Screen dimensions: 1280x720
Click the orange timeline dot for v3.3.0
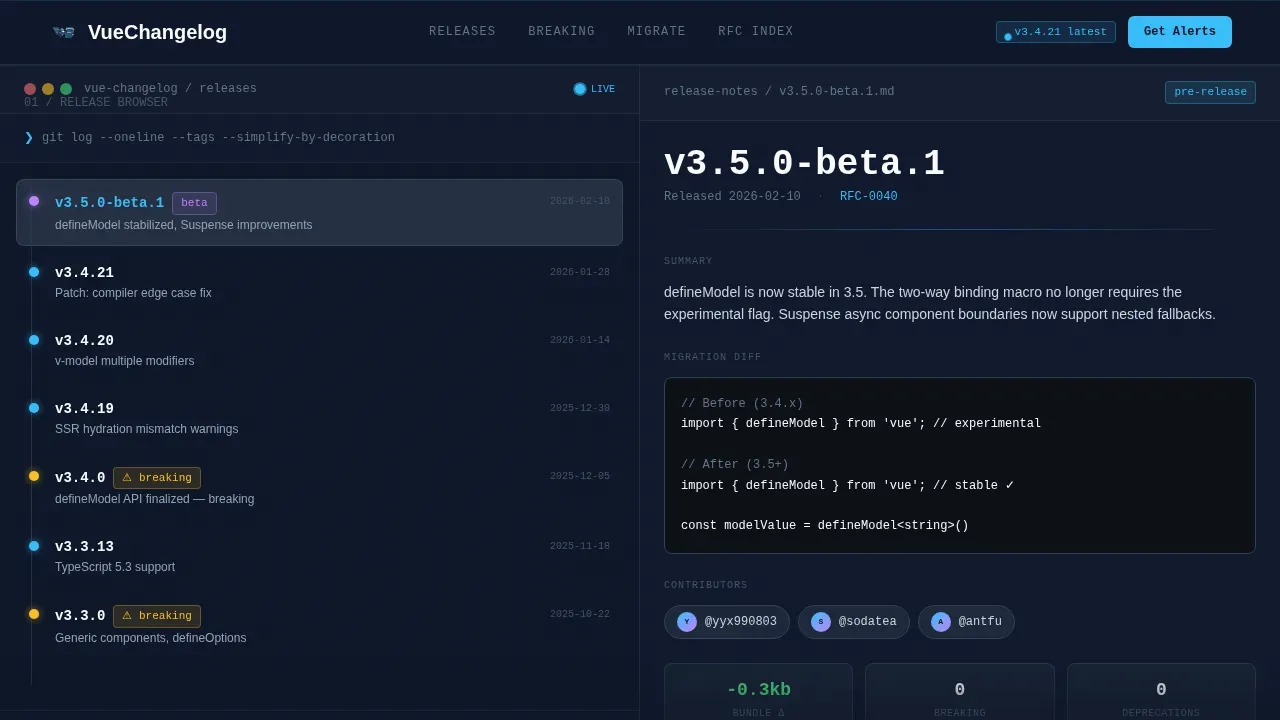coord(34,614)
